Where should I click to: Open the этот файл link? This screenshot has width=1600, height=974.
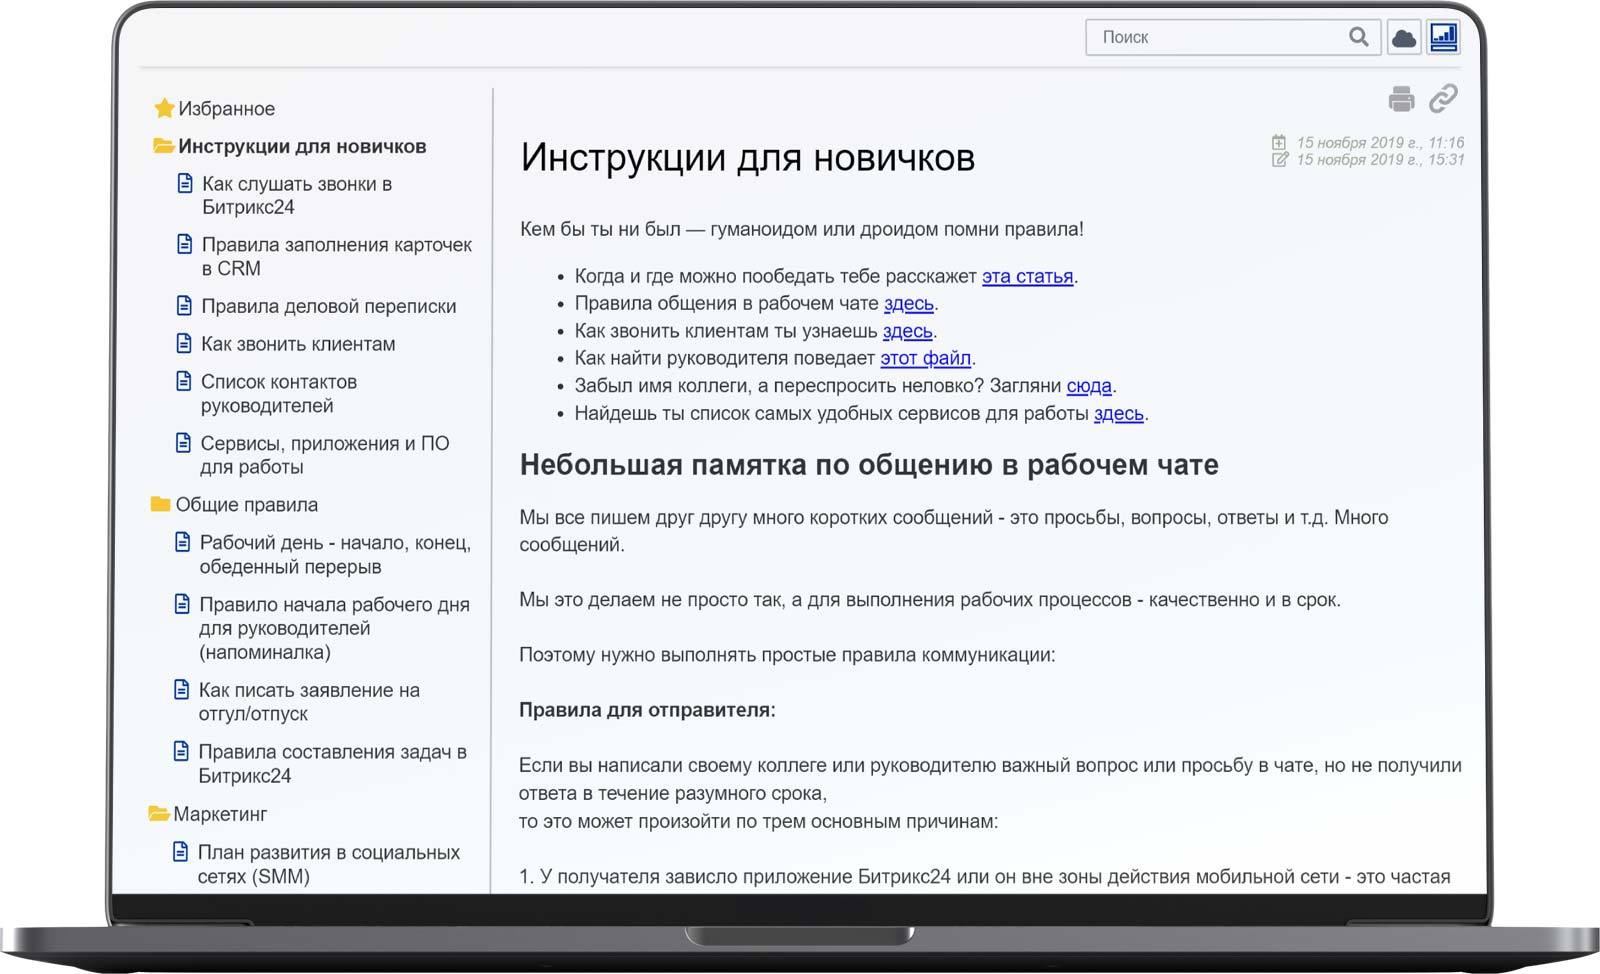pos(925,358)
